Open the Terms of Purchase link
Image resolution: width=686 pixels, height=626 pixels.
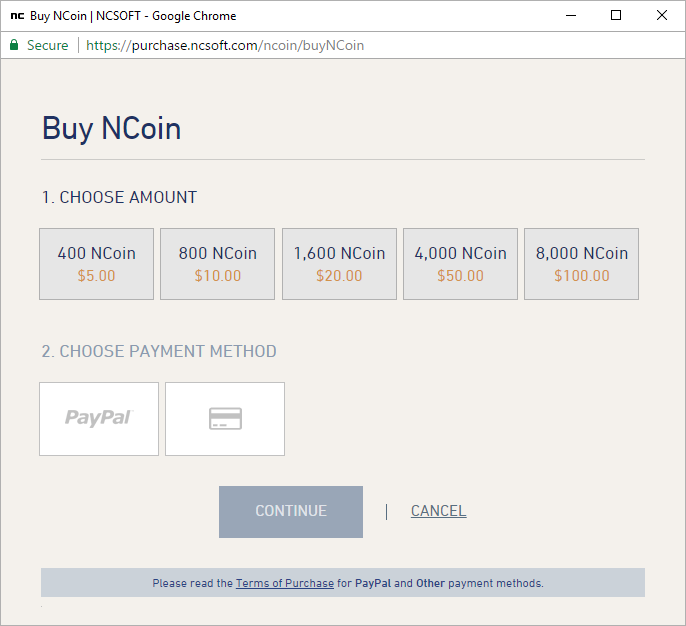[285, 583]
